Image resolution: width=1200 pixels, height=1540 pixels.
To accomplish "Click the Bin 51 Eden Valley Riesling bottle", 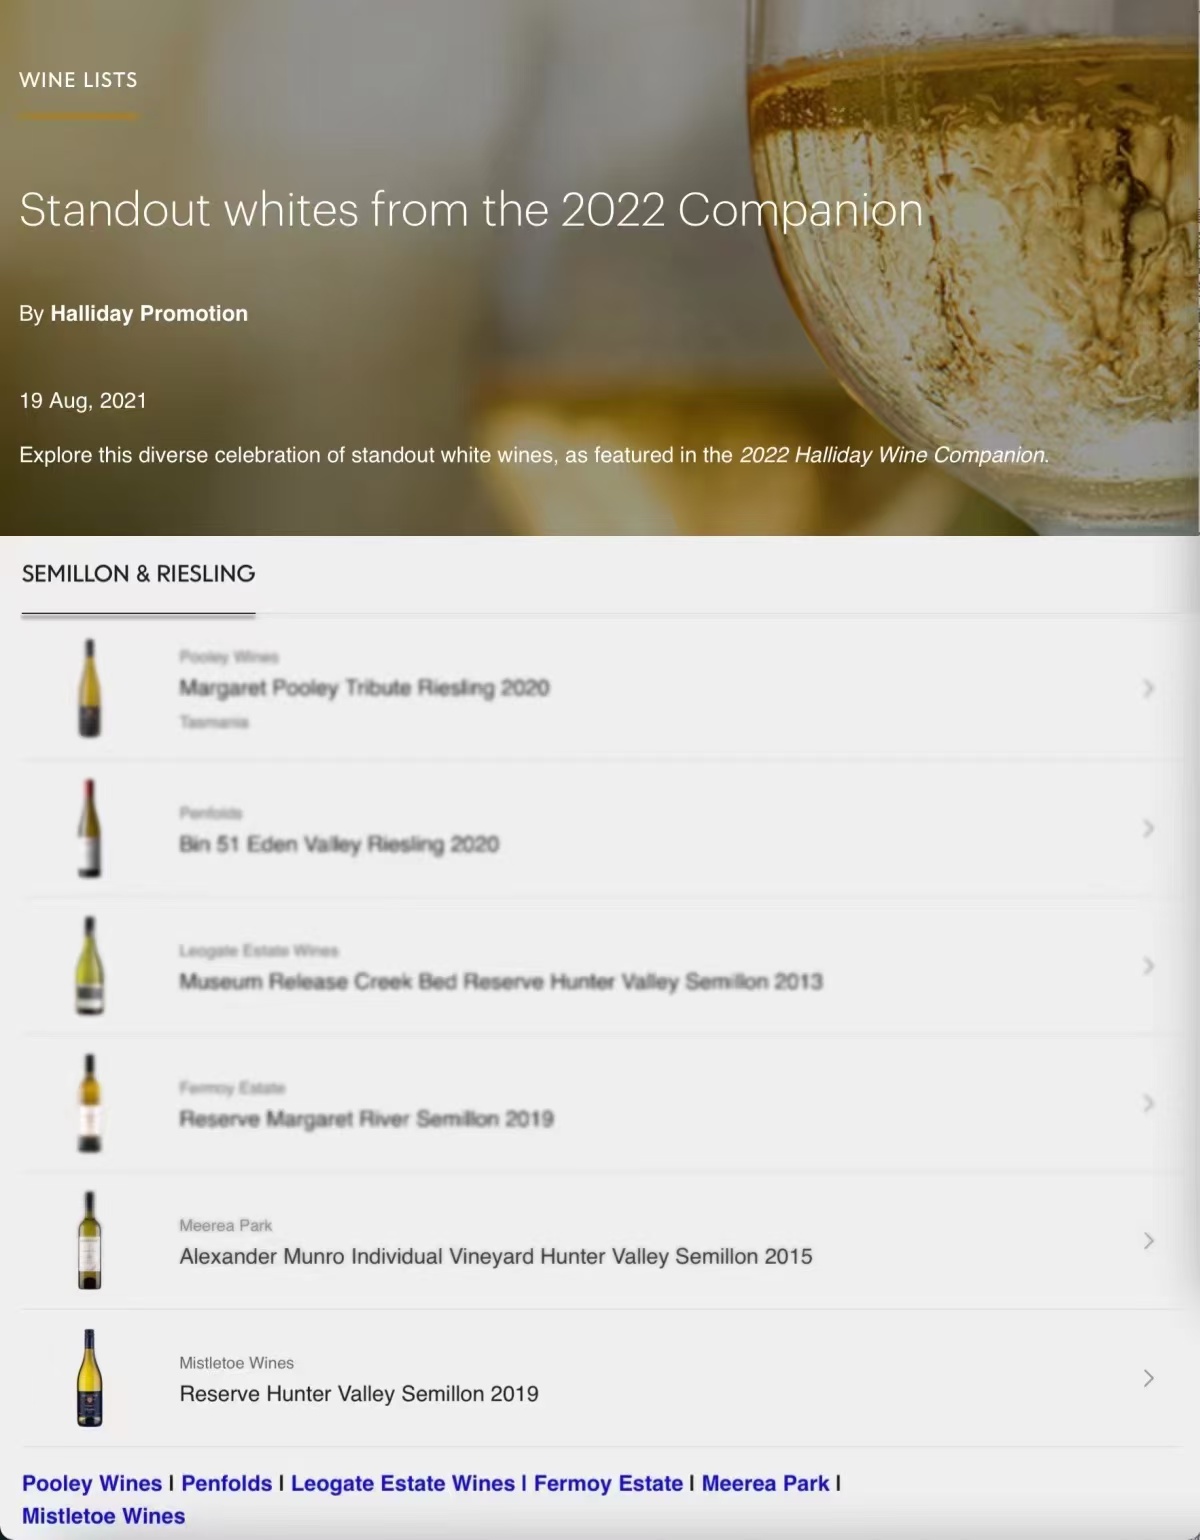I will point(90,828).
